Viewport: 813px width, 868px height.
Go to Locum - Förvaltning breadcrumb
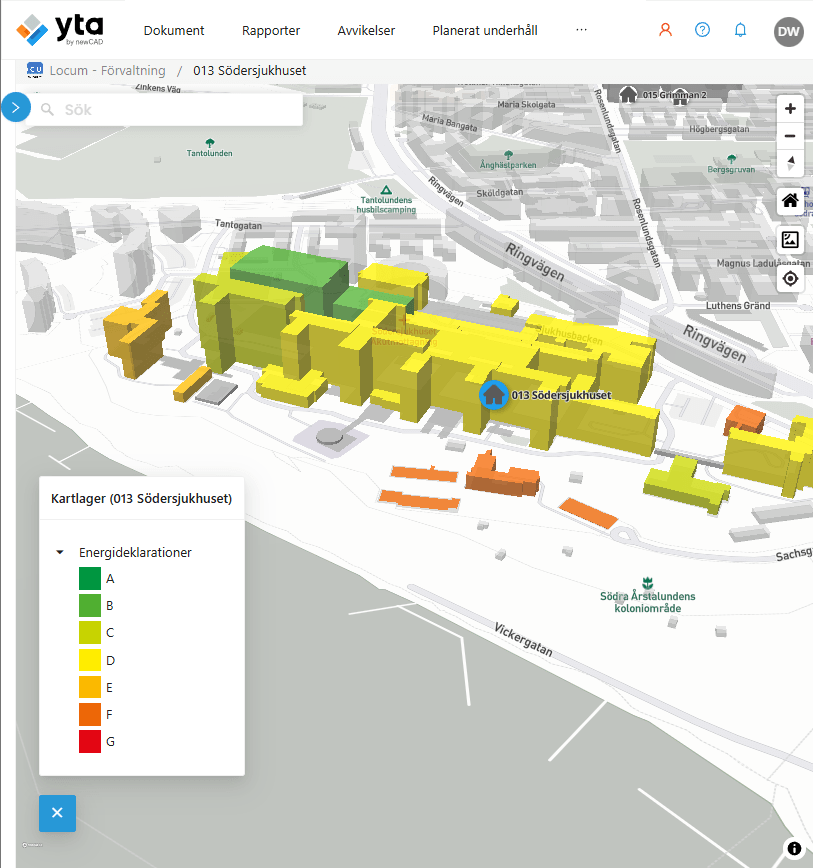(107, 70)
